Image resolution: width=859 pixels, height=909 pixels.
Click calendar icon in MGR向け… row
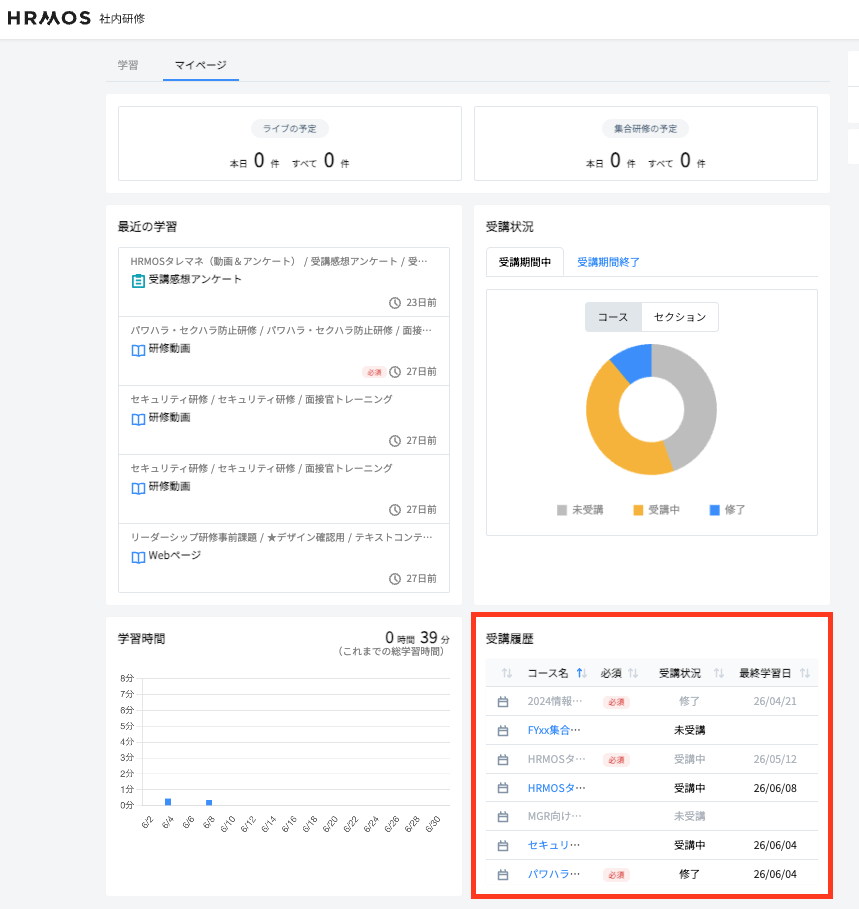pyautogui.click(x=503, y=817)
